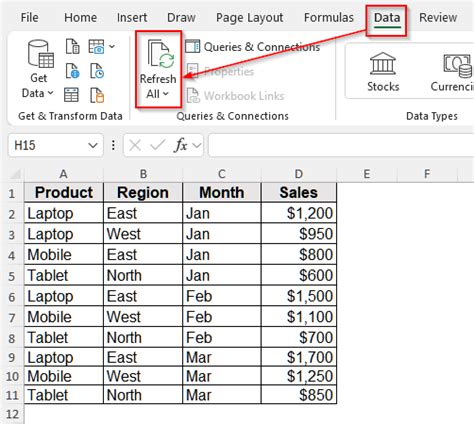Open Workbook Links
Screen dimensions: 474x424
point(235,96)
